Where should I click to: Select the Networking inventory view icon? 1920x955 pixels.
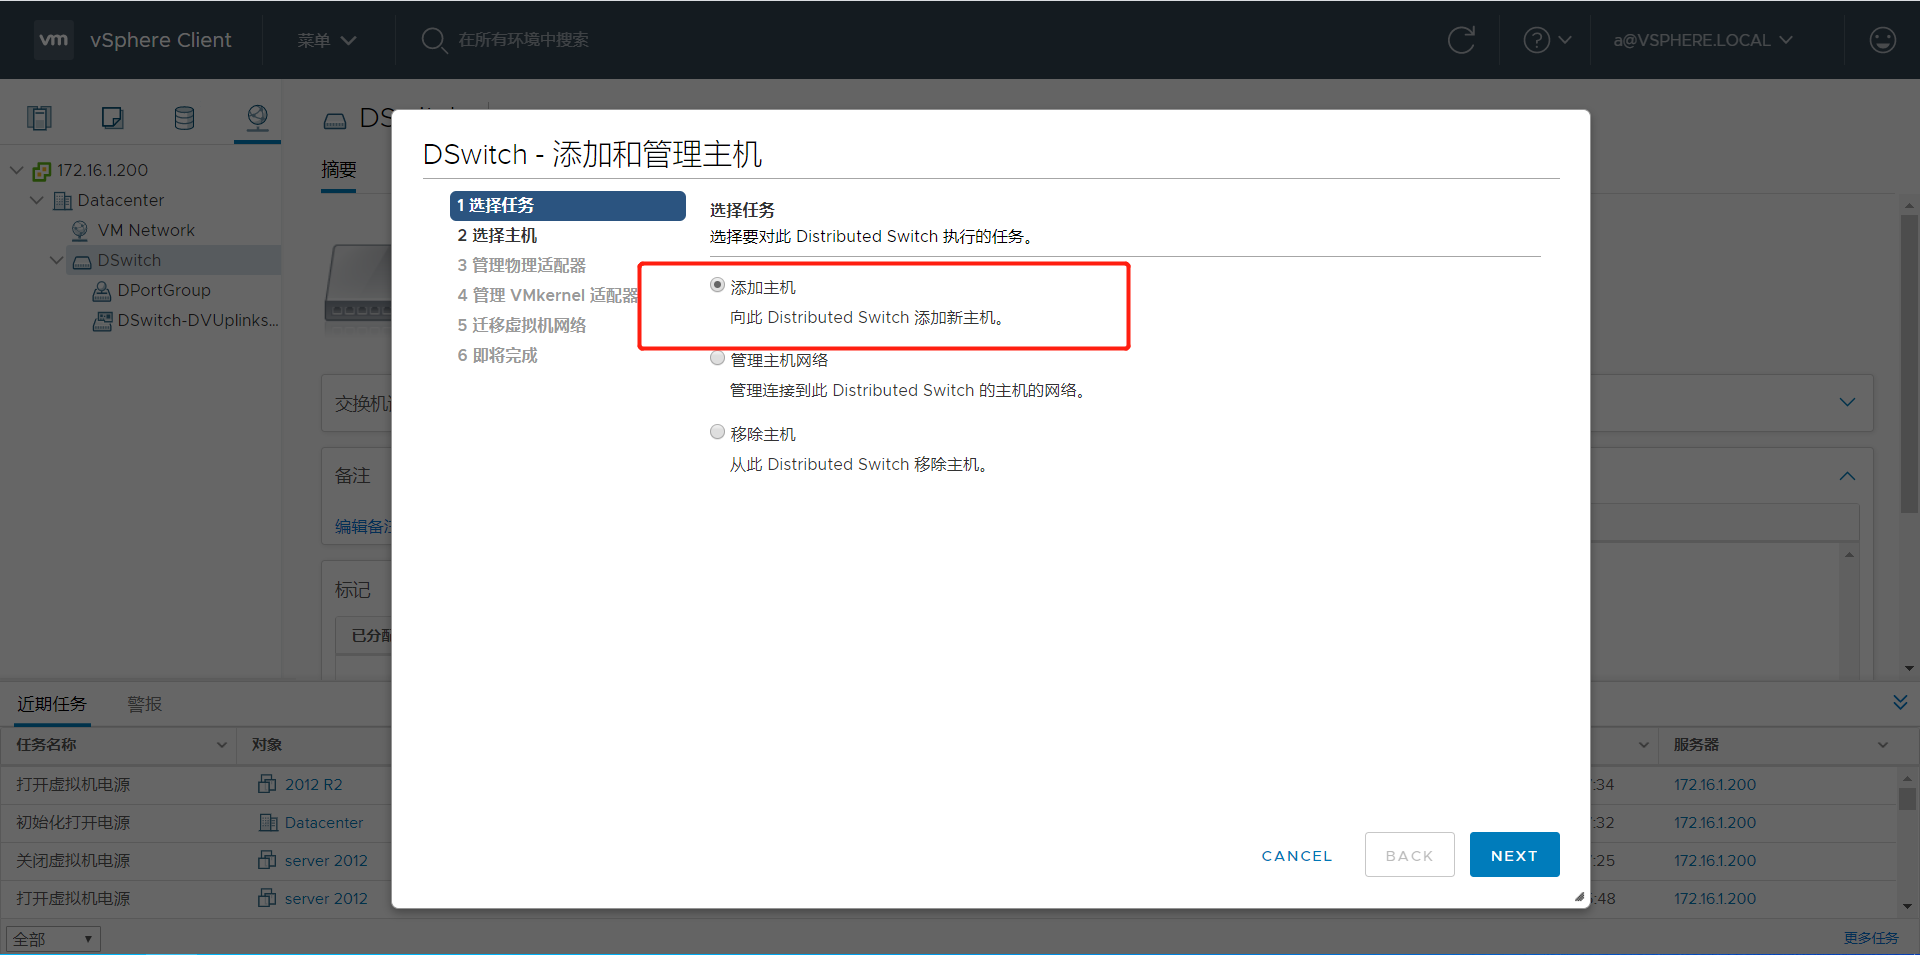257,117
